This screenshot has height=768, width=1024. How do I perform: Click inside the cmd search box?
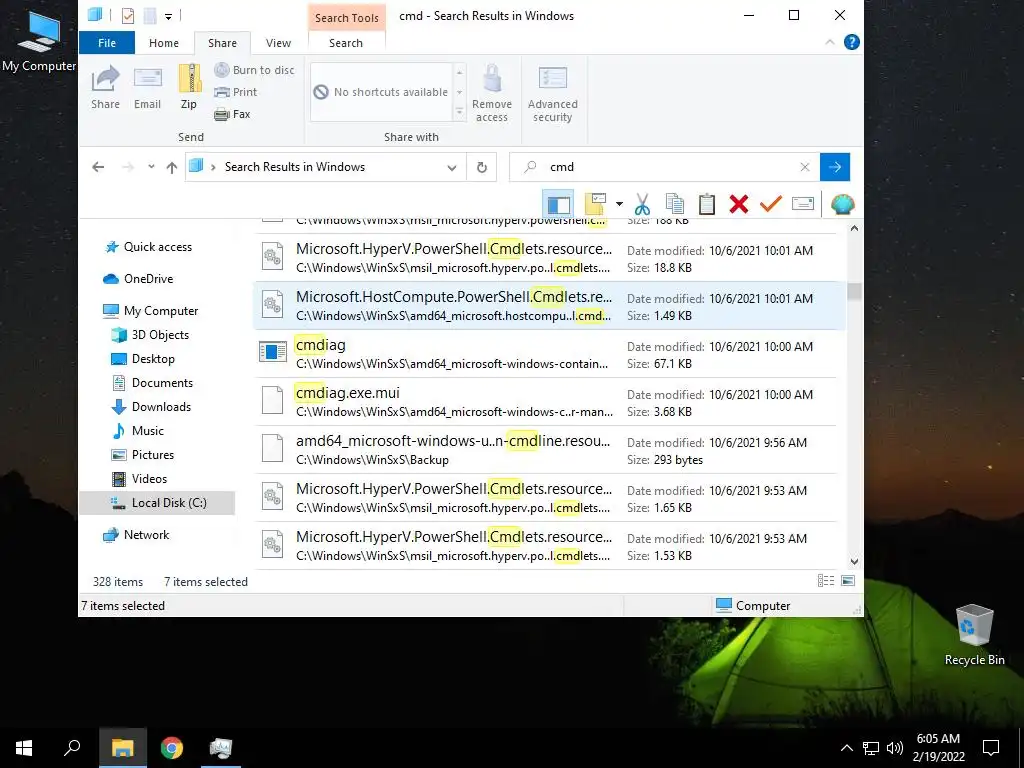tap(666, 167)
